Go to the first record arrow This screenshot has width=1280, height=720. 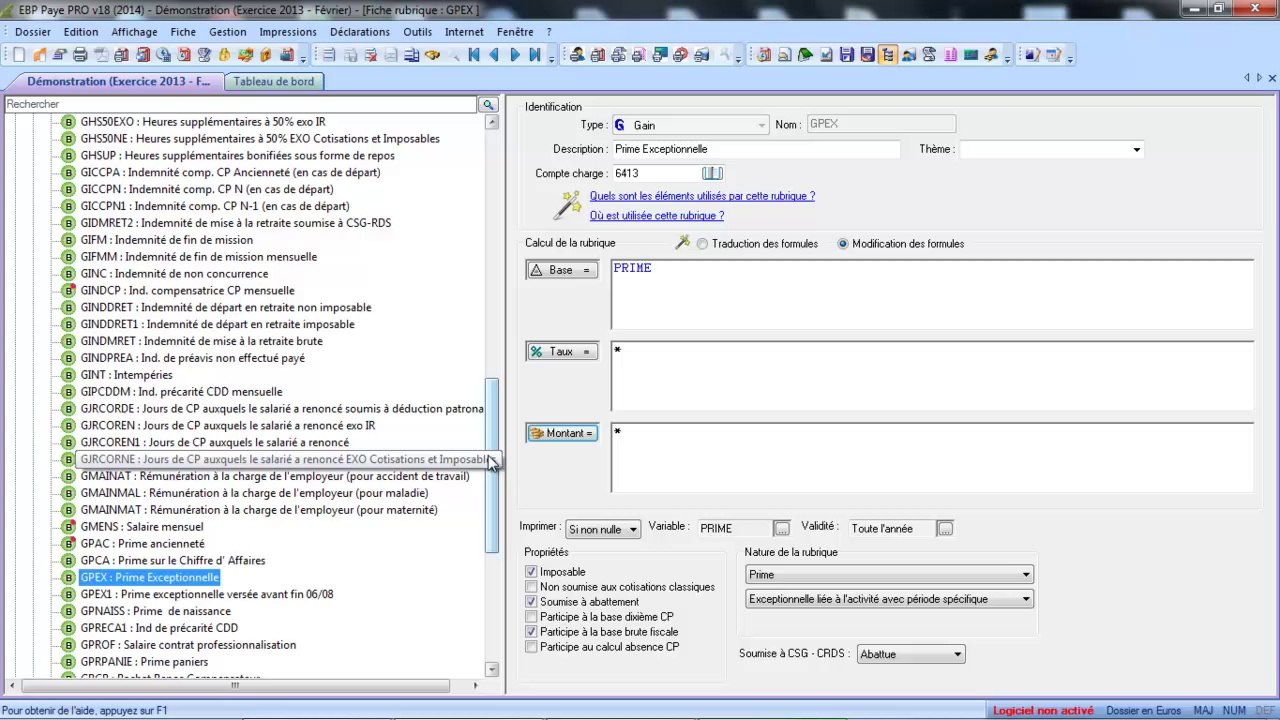point(474,55)
